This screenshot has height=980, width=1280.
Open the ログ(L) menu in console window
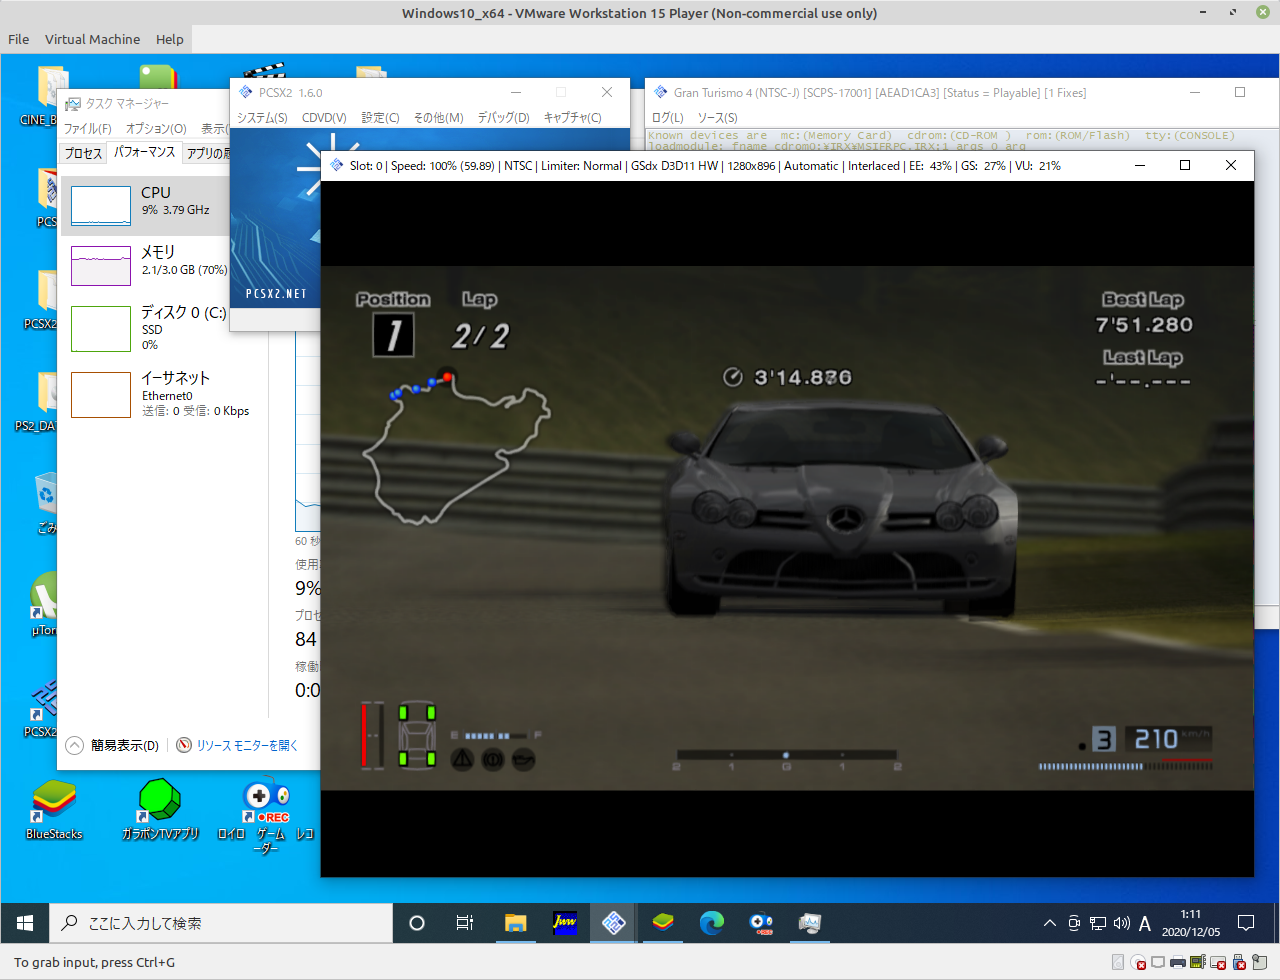click(668, 118)
